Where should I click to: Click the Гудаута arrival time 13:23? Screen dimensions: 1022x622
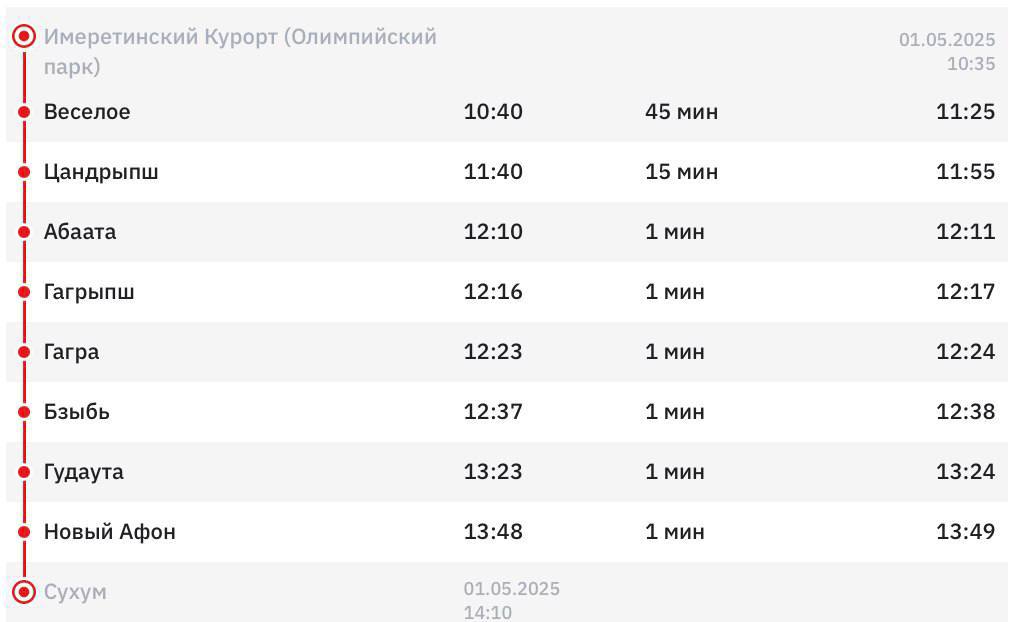point(493,471)
